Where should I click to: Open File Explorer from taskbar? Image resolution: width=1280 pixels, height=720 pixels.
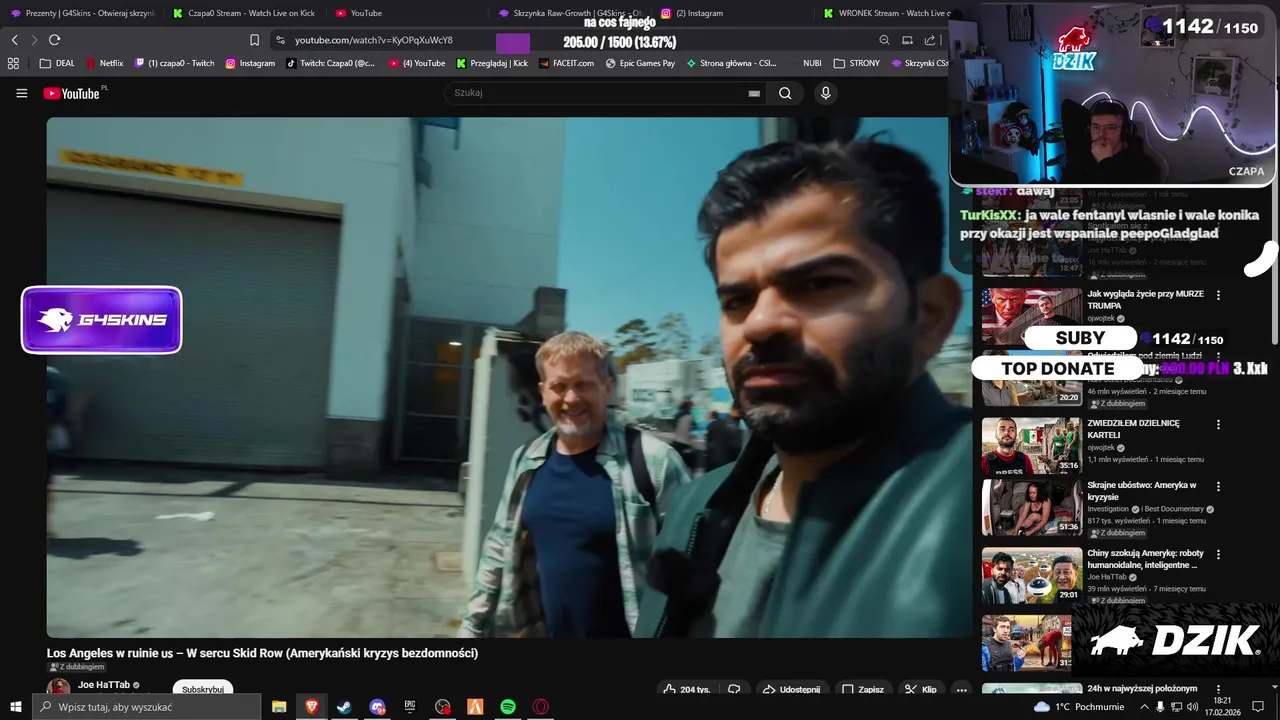[279, 707]
